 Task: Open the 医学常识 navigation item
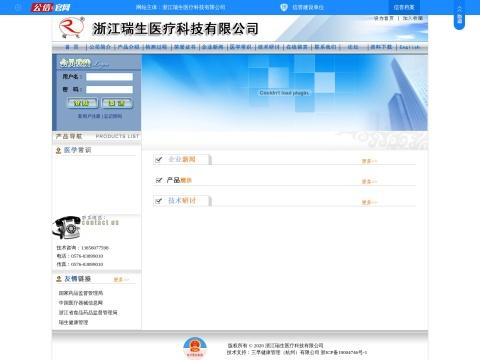click(241, 47)
